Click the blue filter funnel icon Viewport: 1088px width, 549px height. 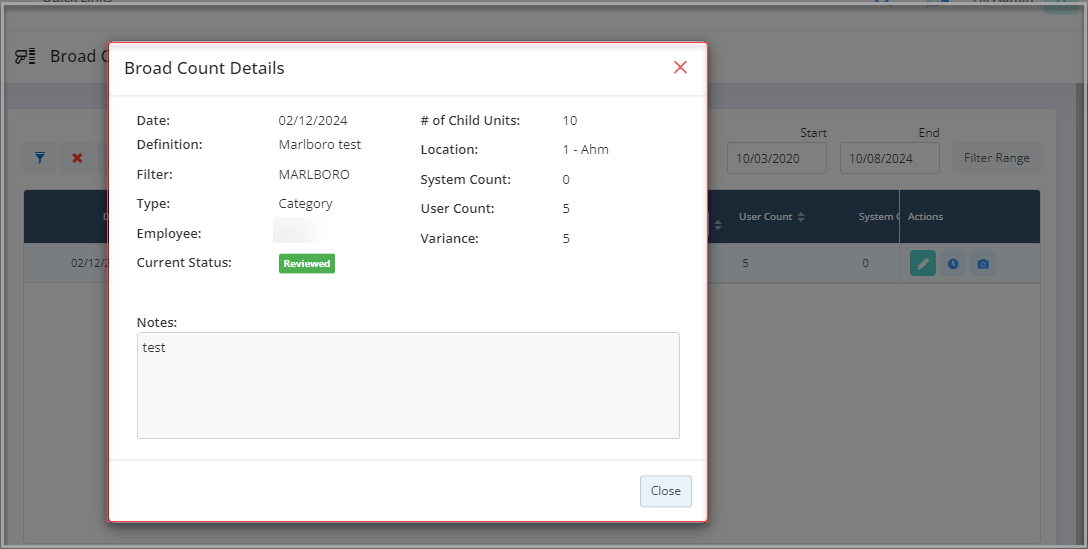[40, 158]
